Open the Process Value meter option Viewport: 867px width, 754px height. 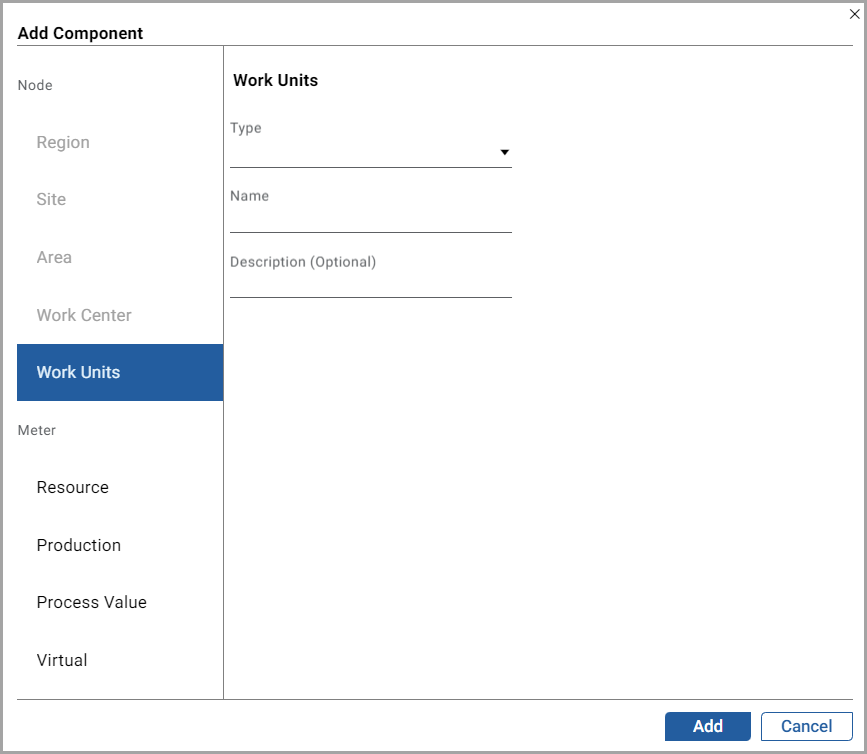point(92,603)
